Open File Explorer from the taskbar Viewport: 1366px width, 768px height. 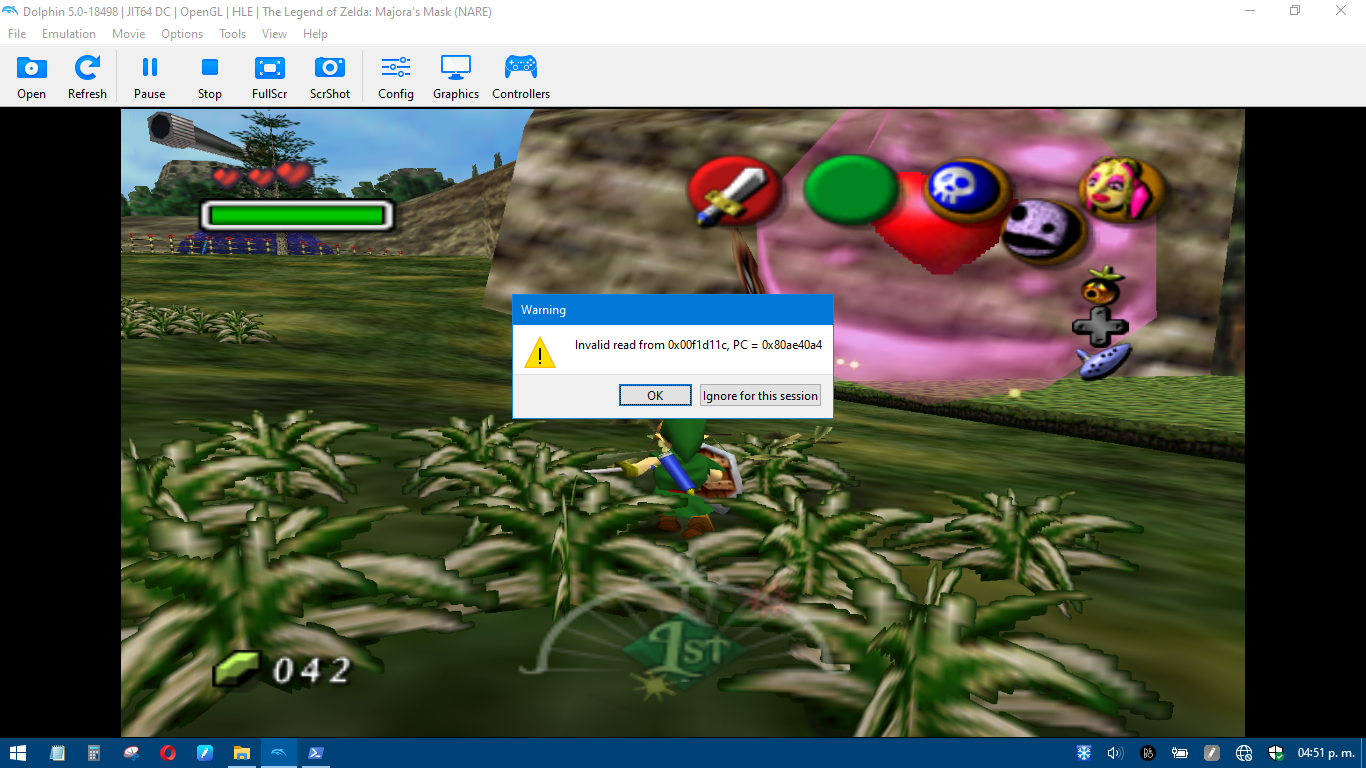point(242,753)
